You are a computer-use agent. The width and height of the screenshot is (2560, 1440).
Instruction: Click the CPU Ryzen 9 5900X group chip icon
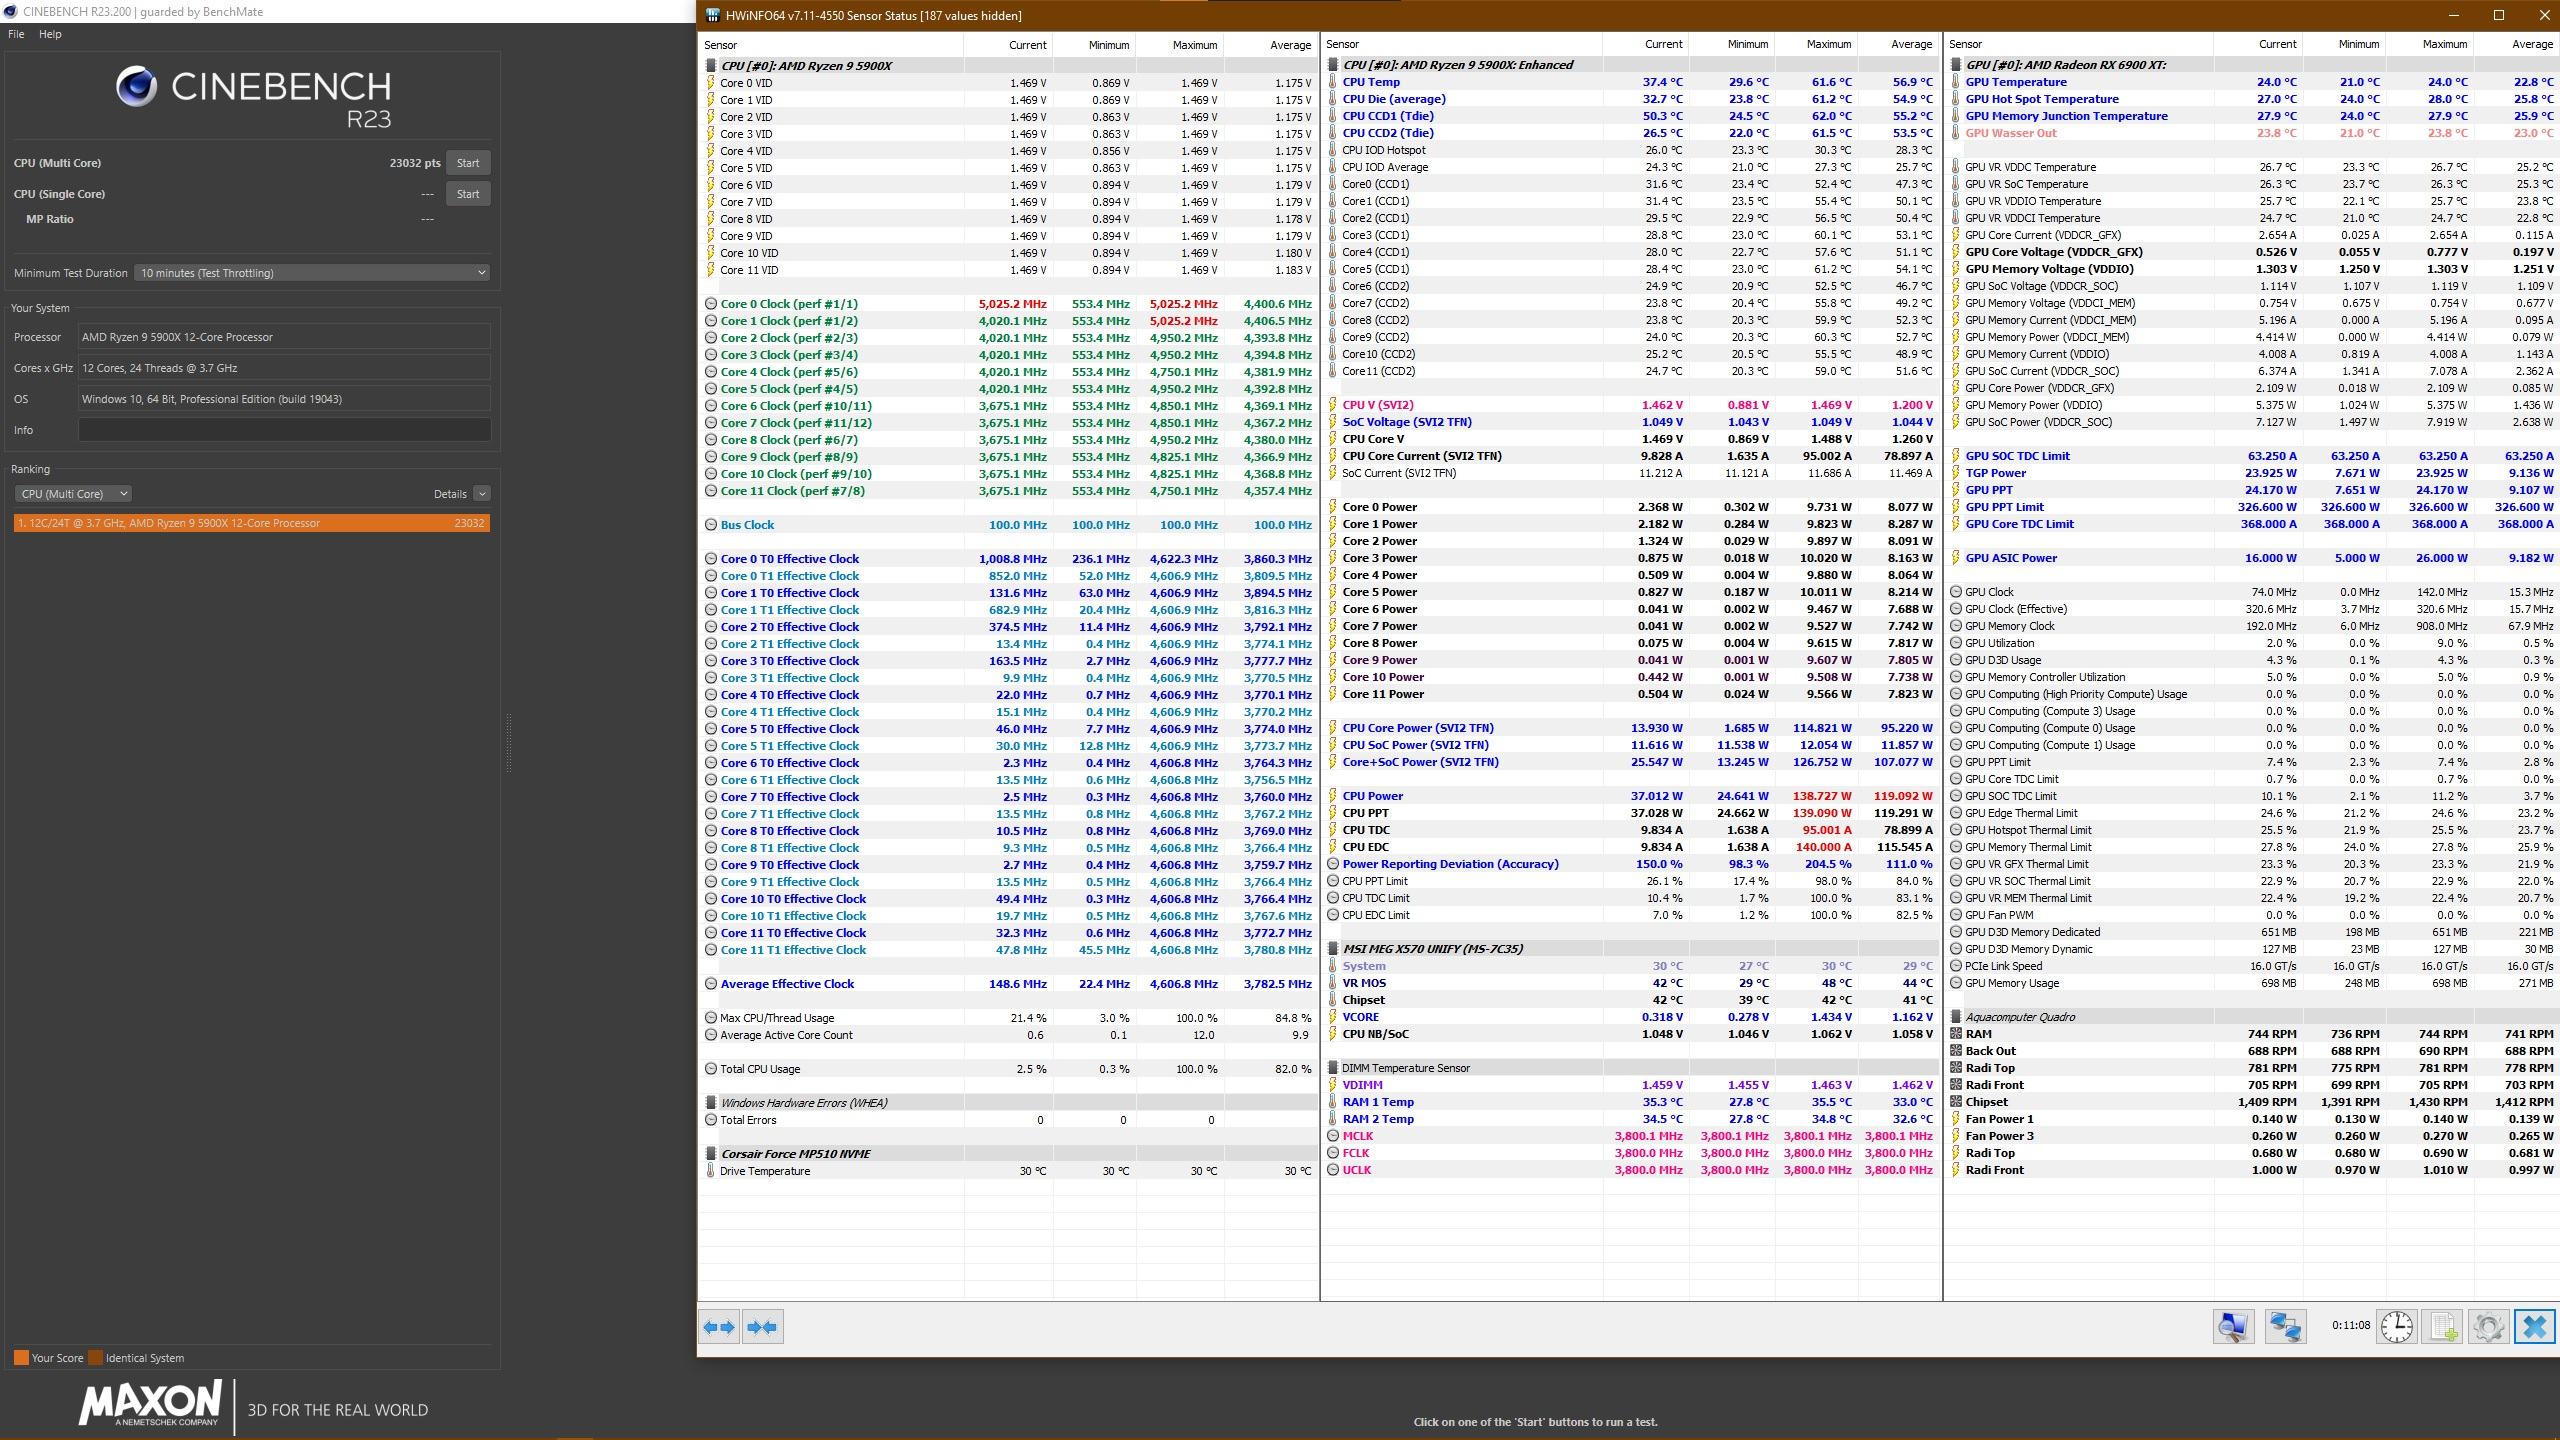[711, 65]
